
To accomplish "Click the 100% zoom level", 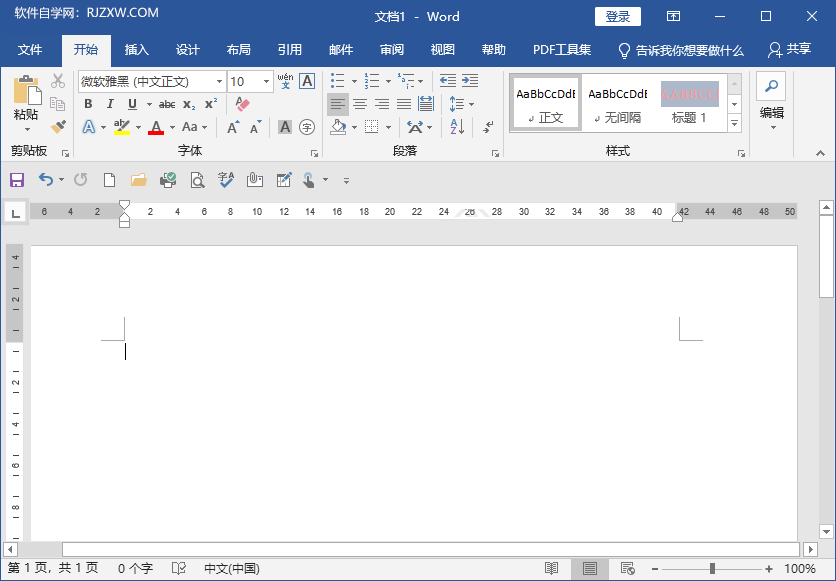I will 800,569.
